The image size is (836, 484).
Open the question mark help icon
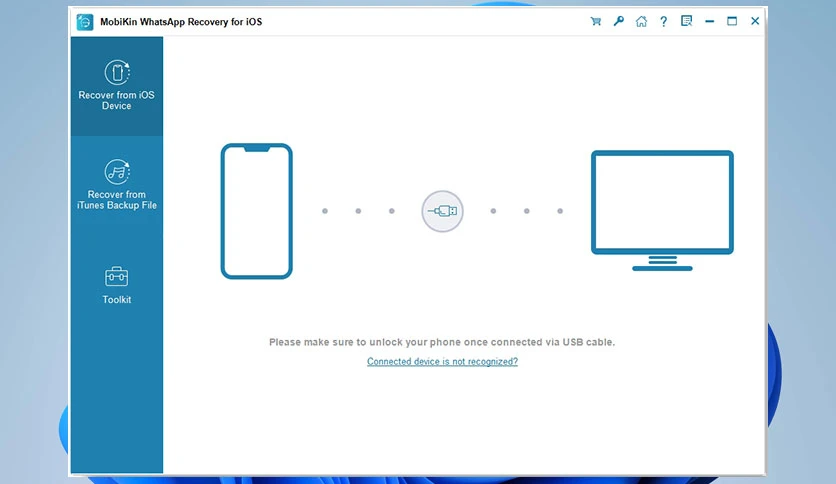coord(663,21)
